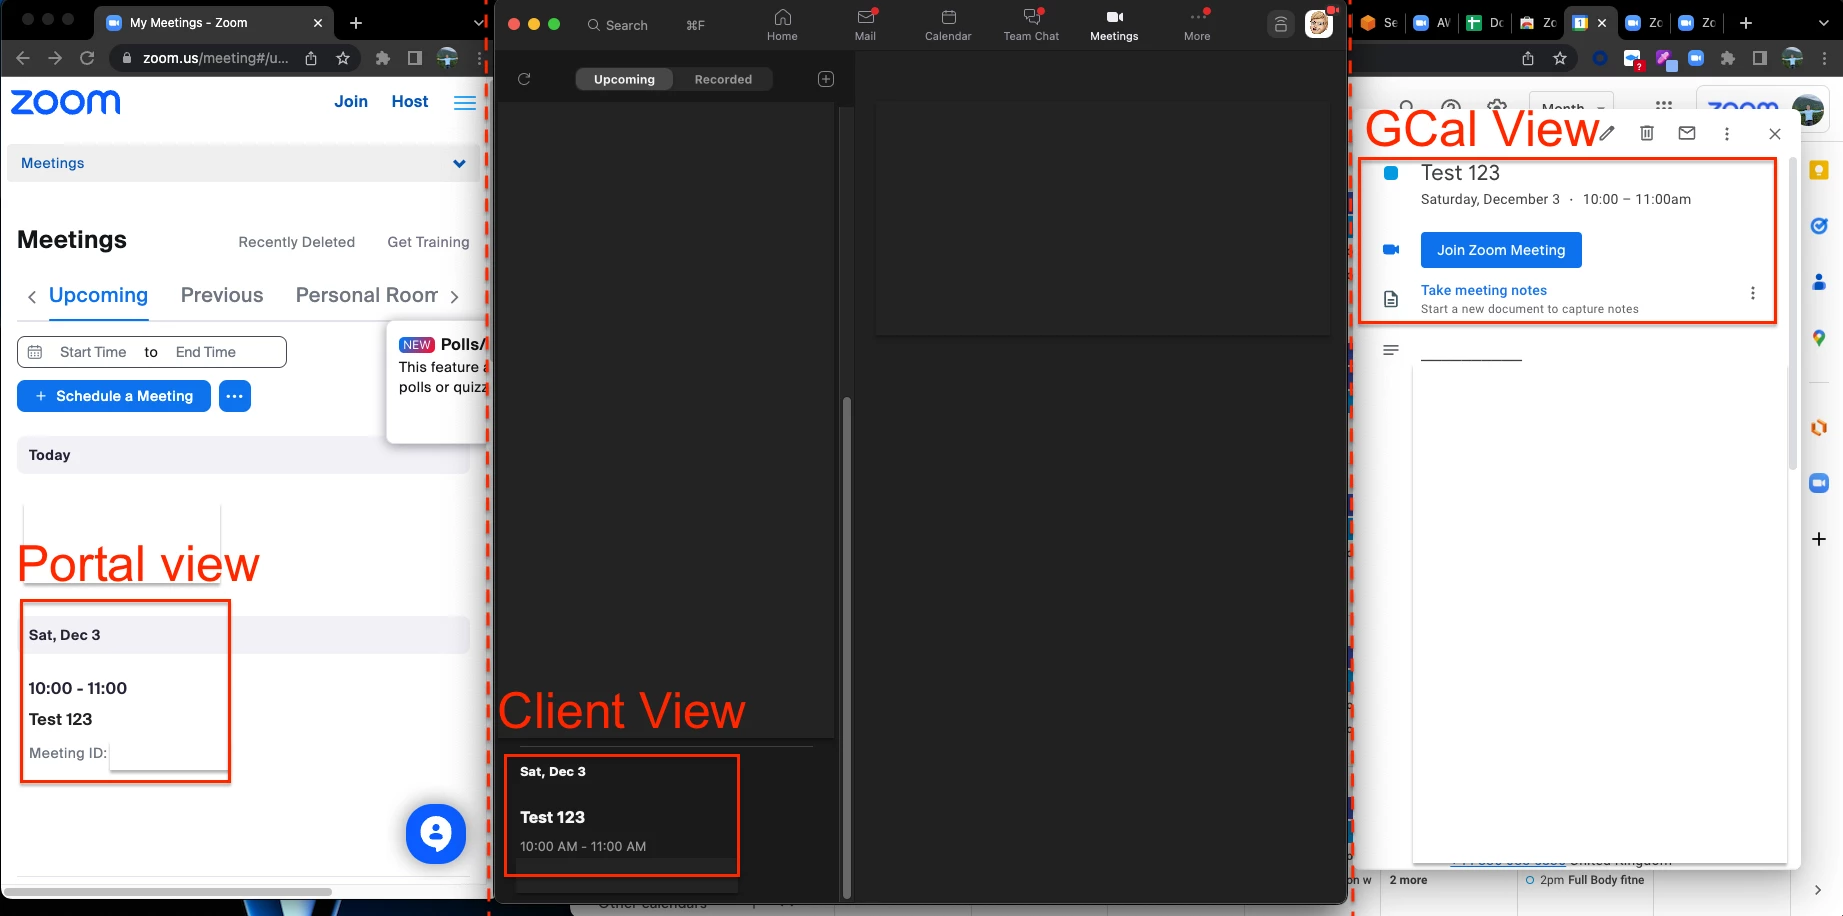Viewport: 1843px width, 916px height.
Task: Open the hamburger menu in Zoom portal
Action: 465,103
